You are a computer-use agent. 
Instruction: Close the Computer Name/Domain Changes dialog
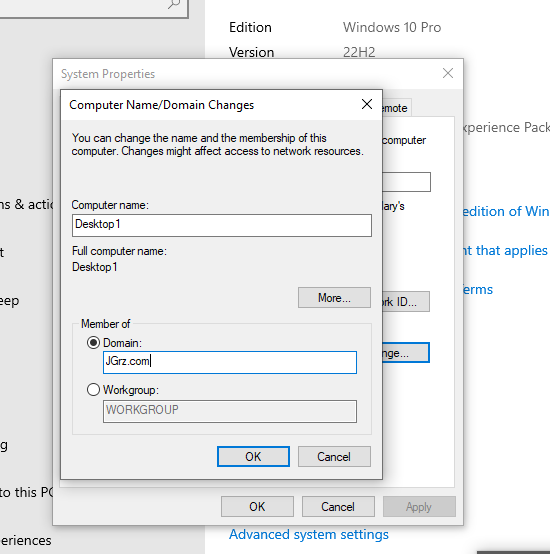pyautogui.click(x=367, y=104)
